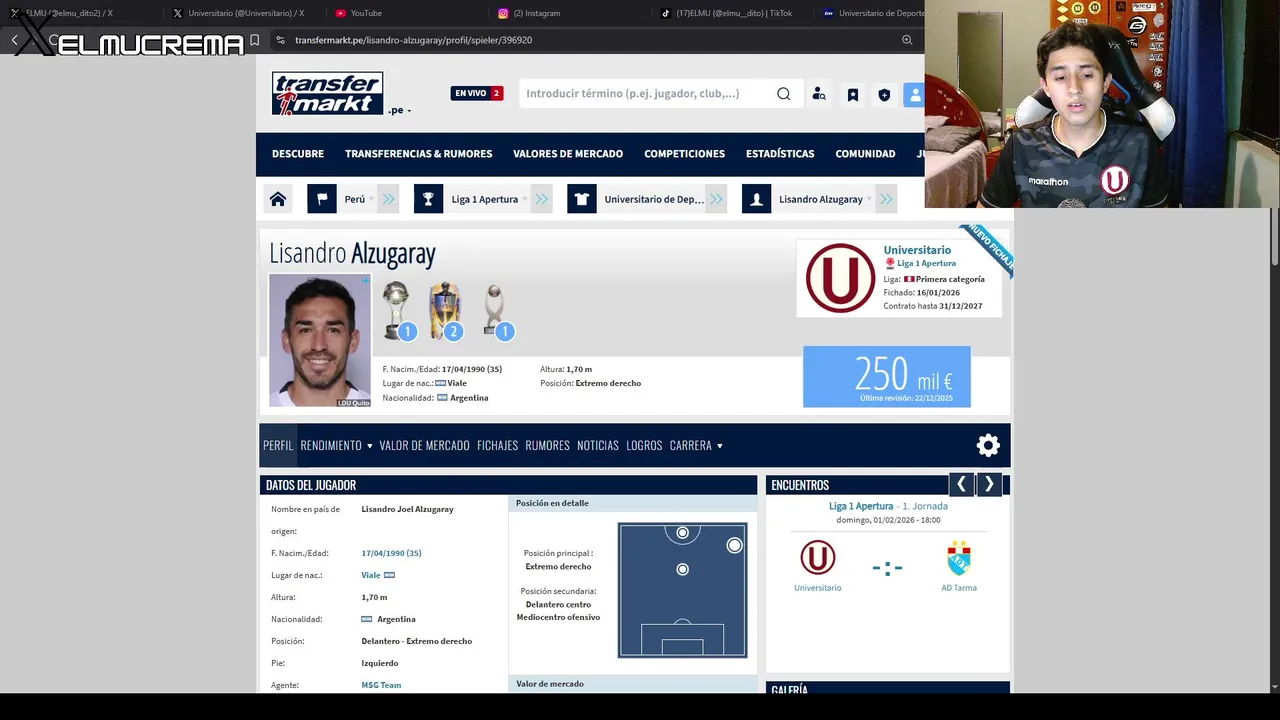1280x720 pixels.
Task: Open the user account profile icon
Action: [x=914, y=95]
